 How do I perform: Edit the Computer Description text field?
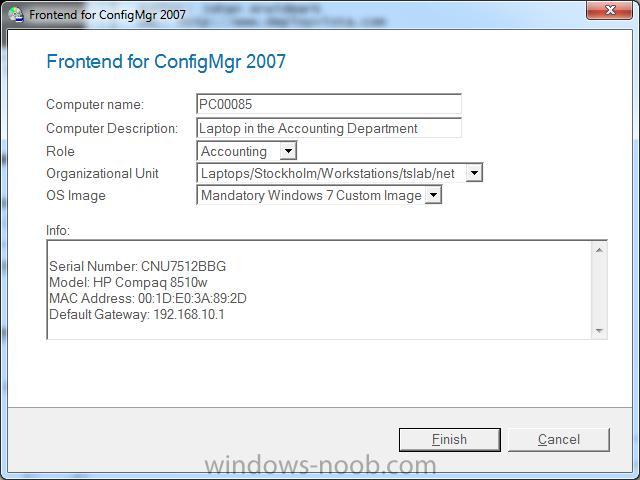[329, 128]
